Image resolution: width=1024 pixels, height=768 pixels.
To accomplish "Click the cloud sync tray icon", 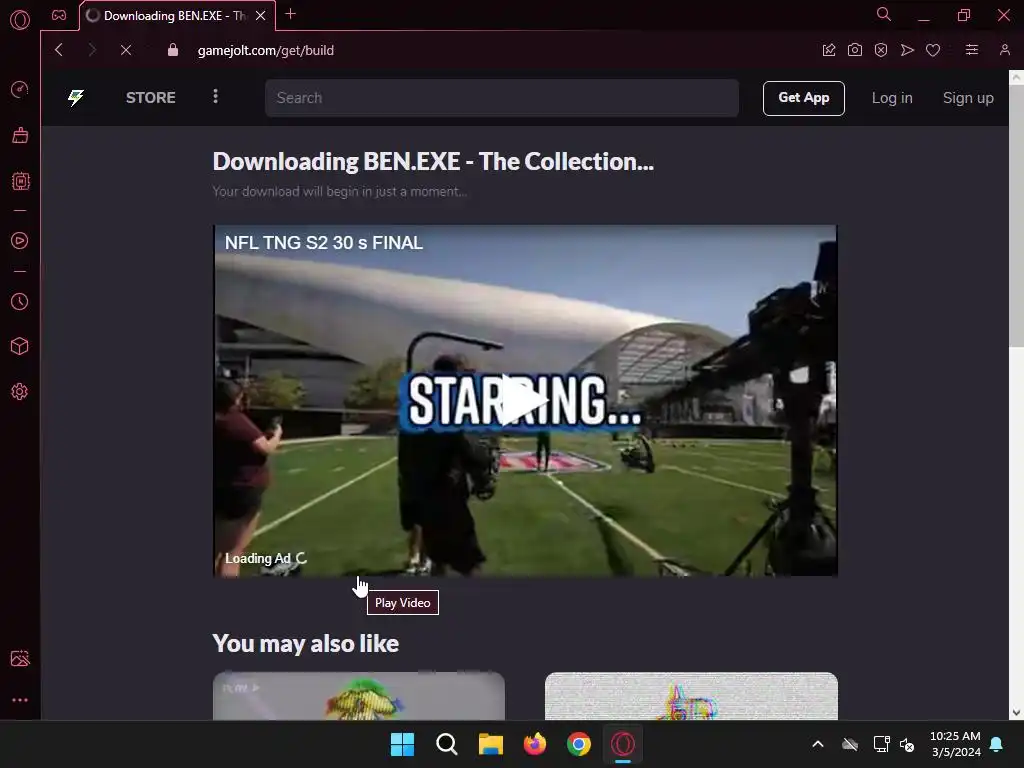I will point(850,744).
